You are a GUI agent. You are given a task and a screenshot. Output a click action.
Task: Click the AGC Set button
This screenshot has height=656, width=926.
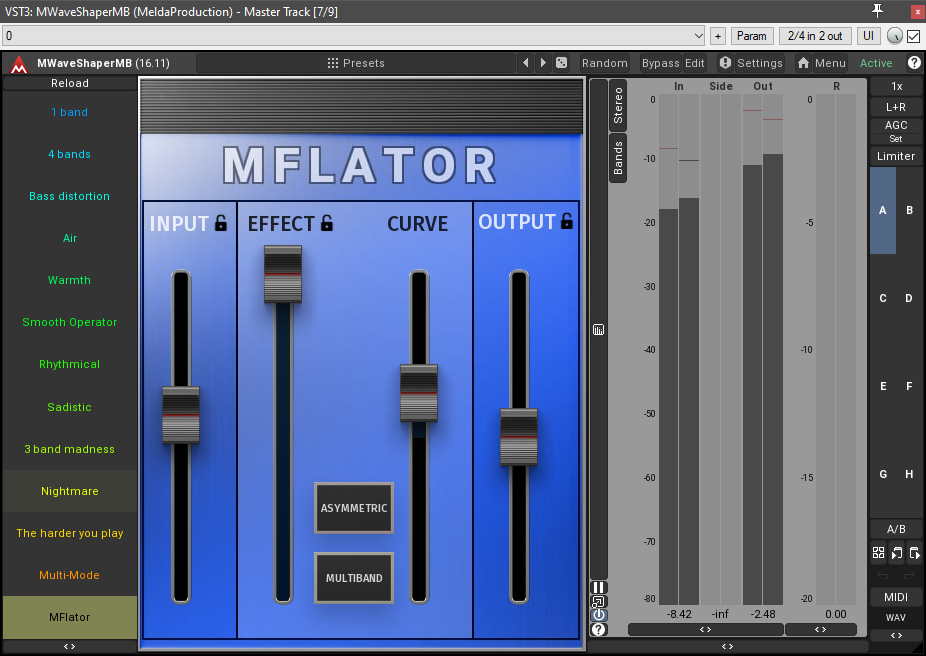click(x=896, y=139)
